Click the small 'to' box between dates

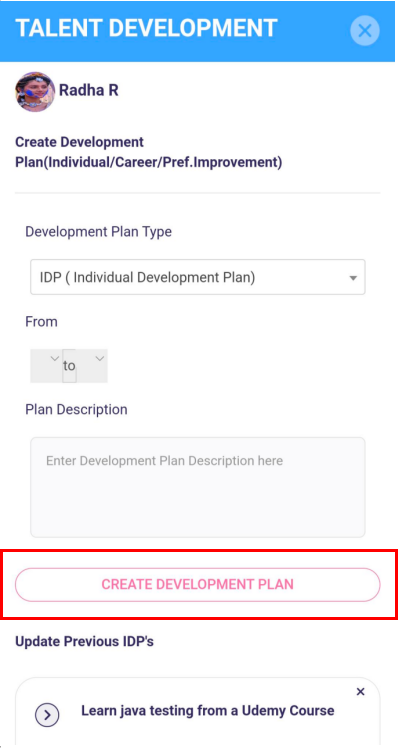[x=69, y=365]
